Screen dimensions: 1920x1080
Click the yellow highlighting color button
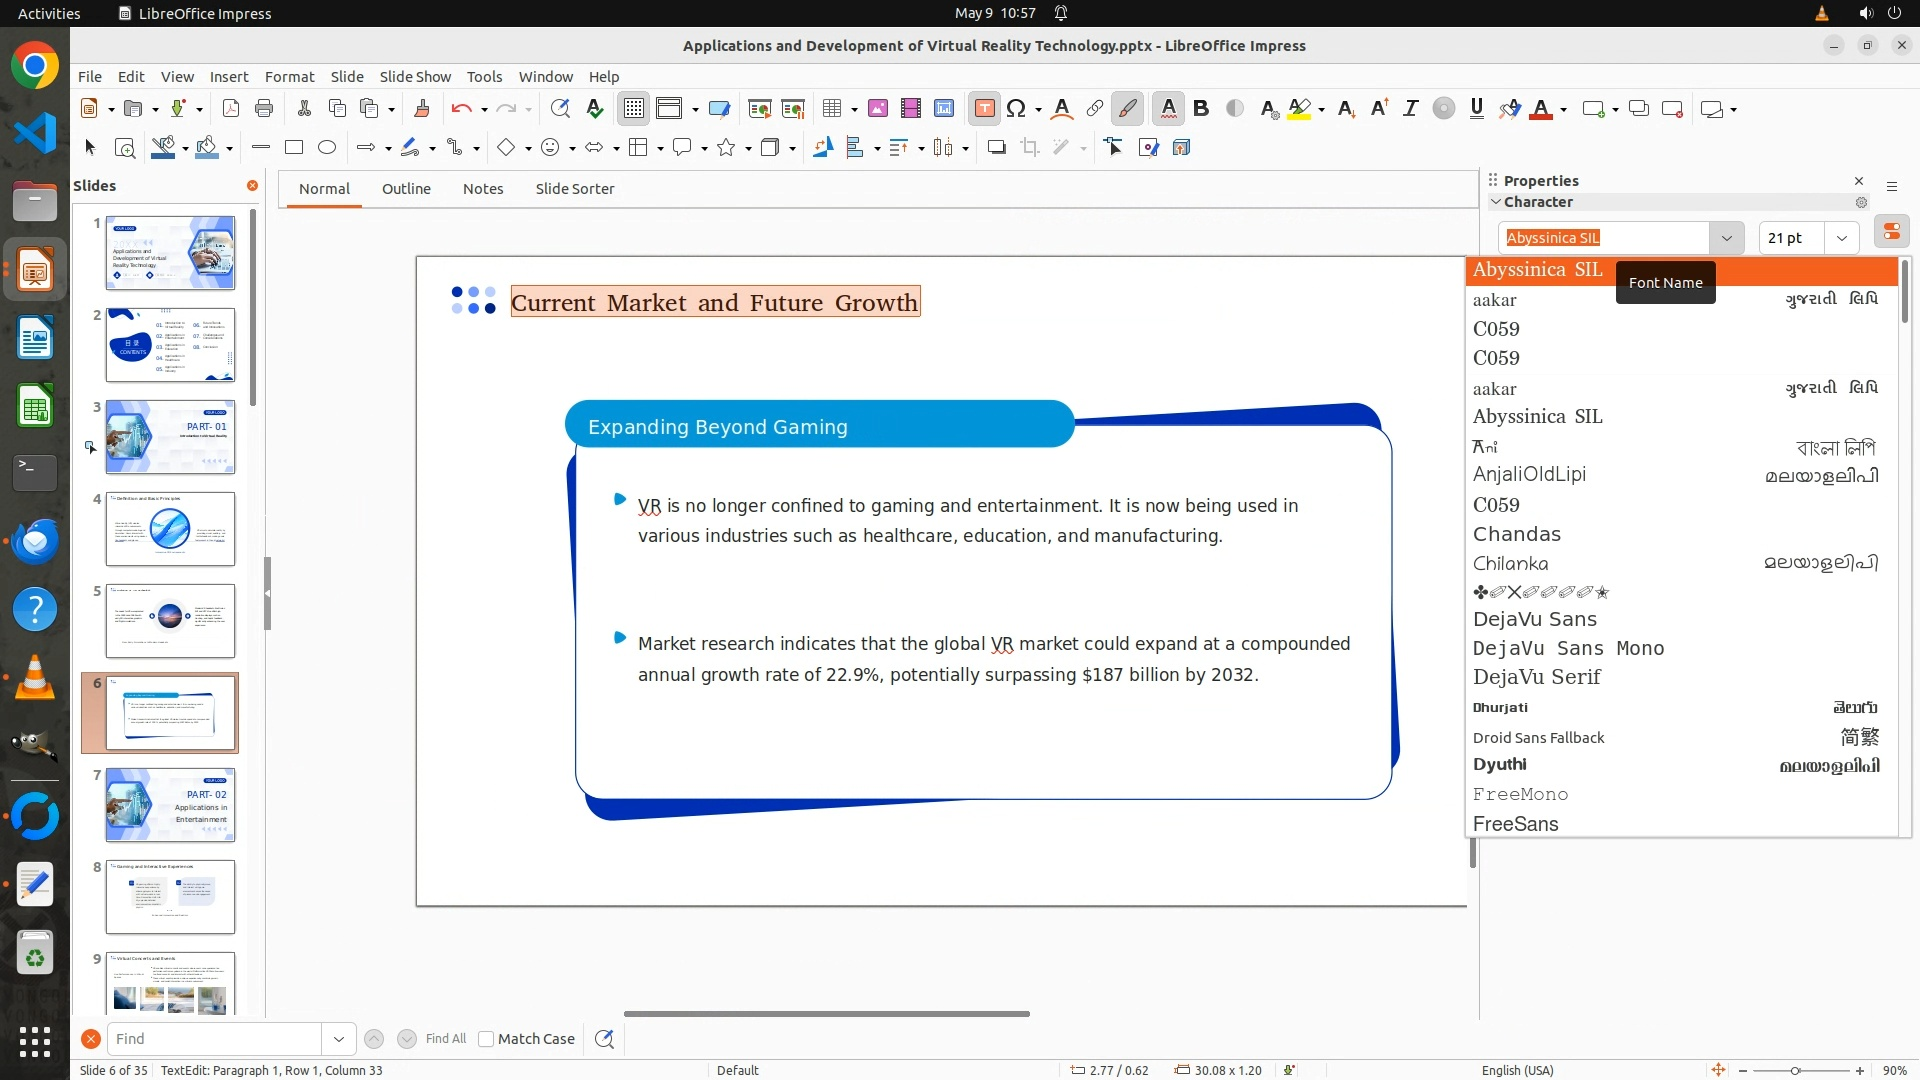coord(1299,109)
